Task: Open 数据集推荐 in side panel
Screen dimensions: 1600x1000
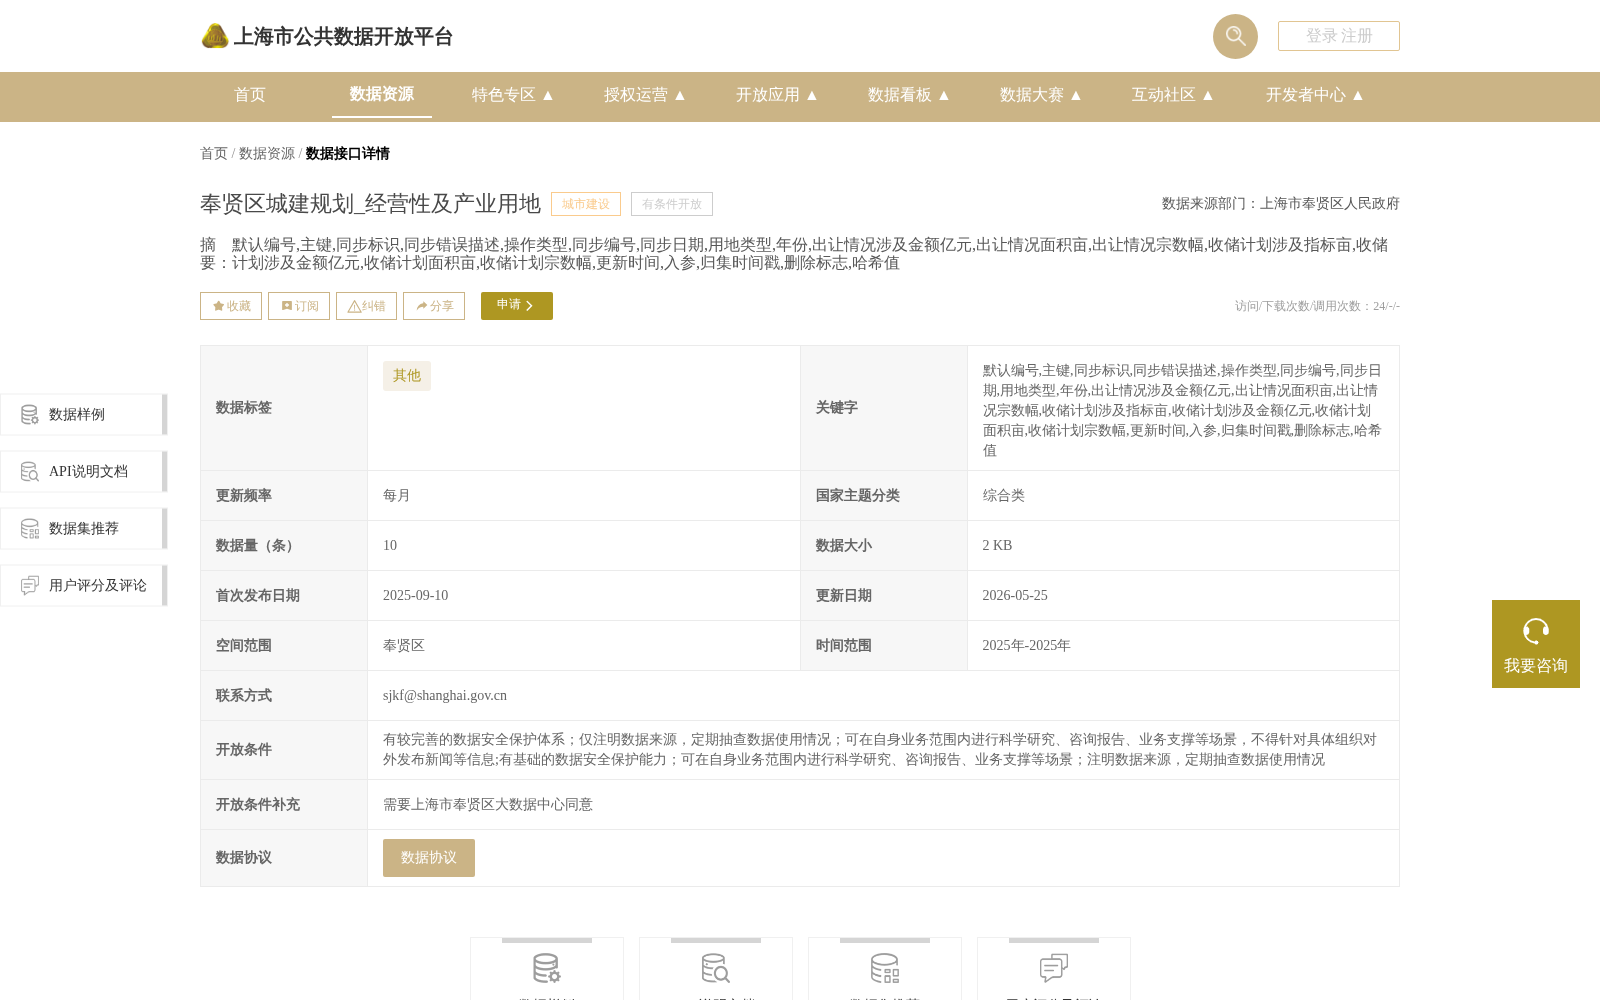Action: point(83,528)
